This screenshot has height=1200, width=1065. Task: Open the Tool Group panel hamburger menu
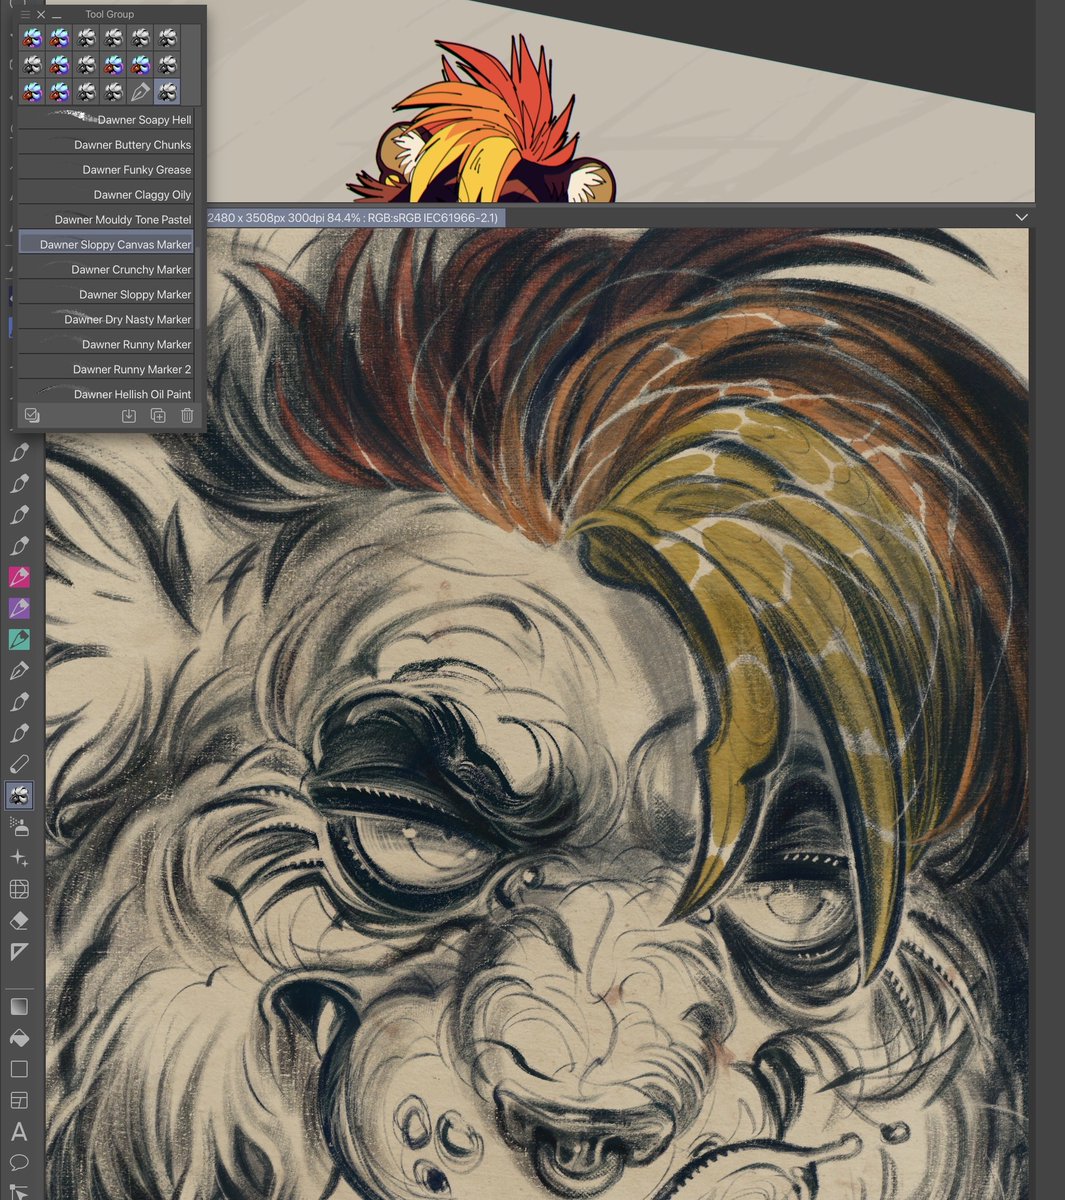point(26,15)
